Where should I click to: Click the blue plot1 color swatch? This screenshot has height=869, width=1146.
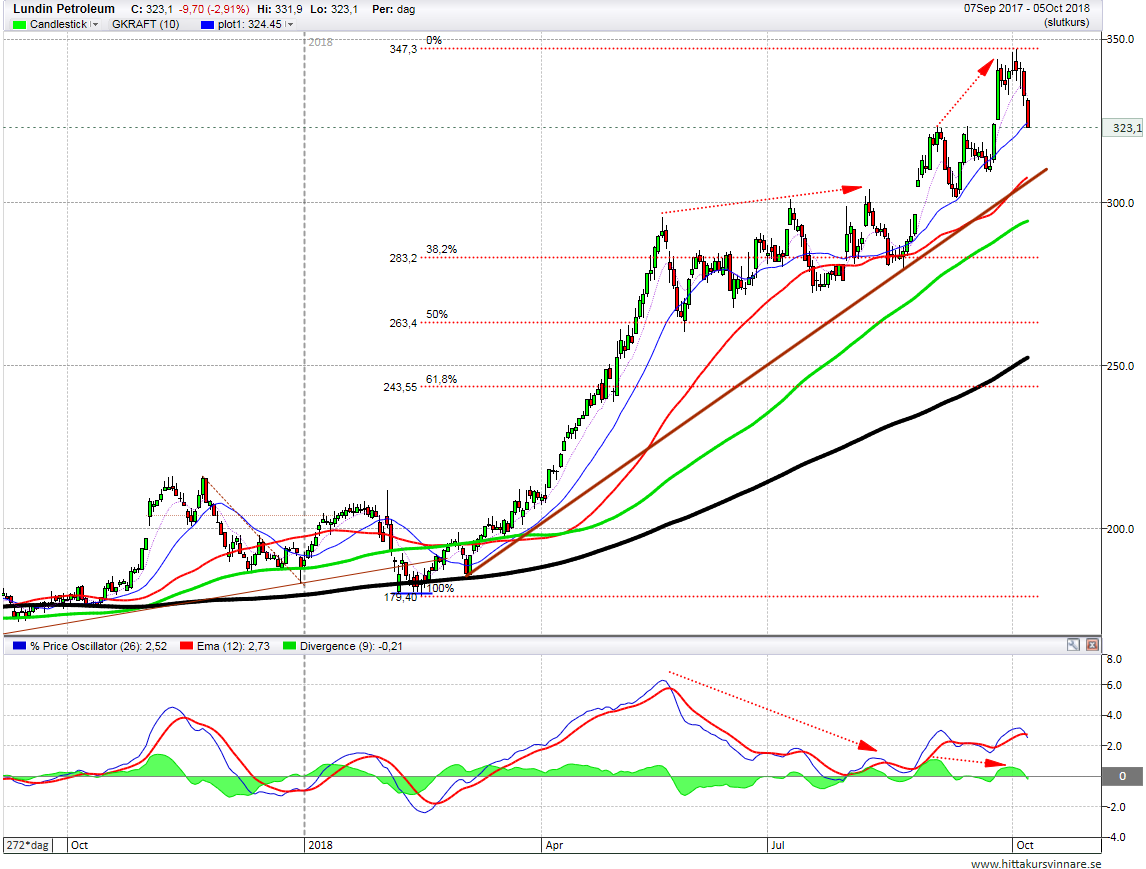point(207,24)
